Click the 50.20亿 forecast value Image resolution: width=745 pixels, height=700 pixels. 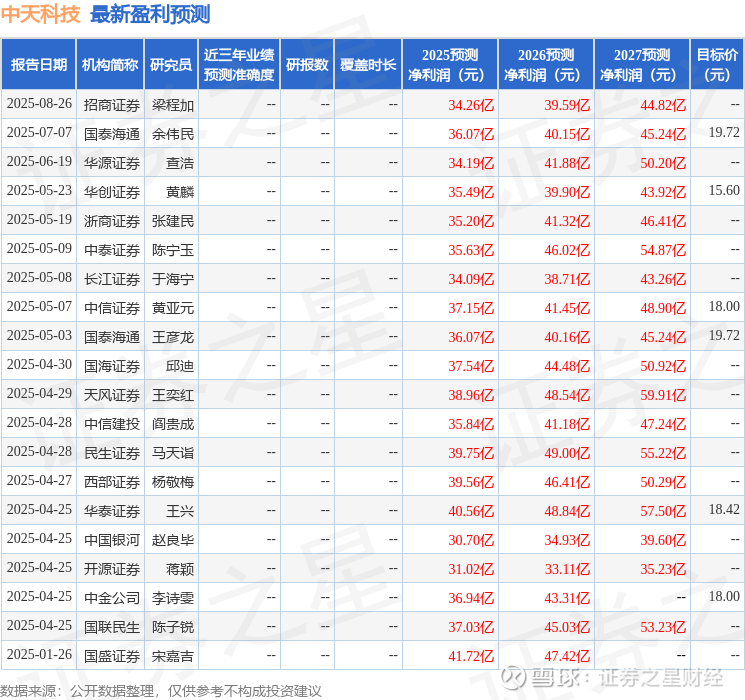[663, 163]
